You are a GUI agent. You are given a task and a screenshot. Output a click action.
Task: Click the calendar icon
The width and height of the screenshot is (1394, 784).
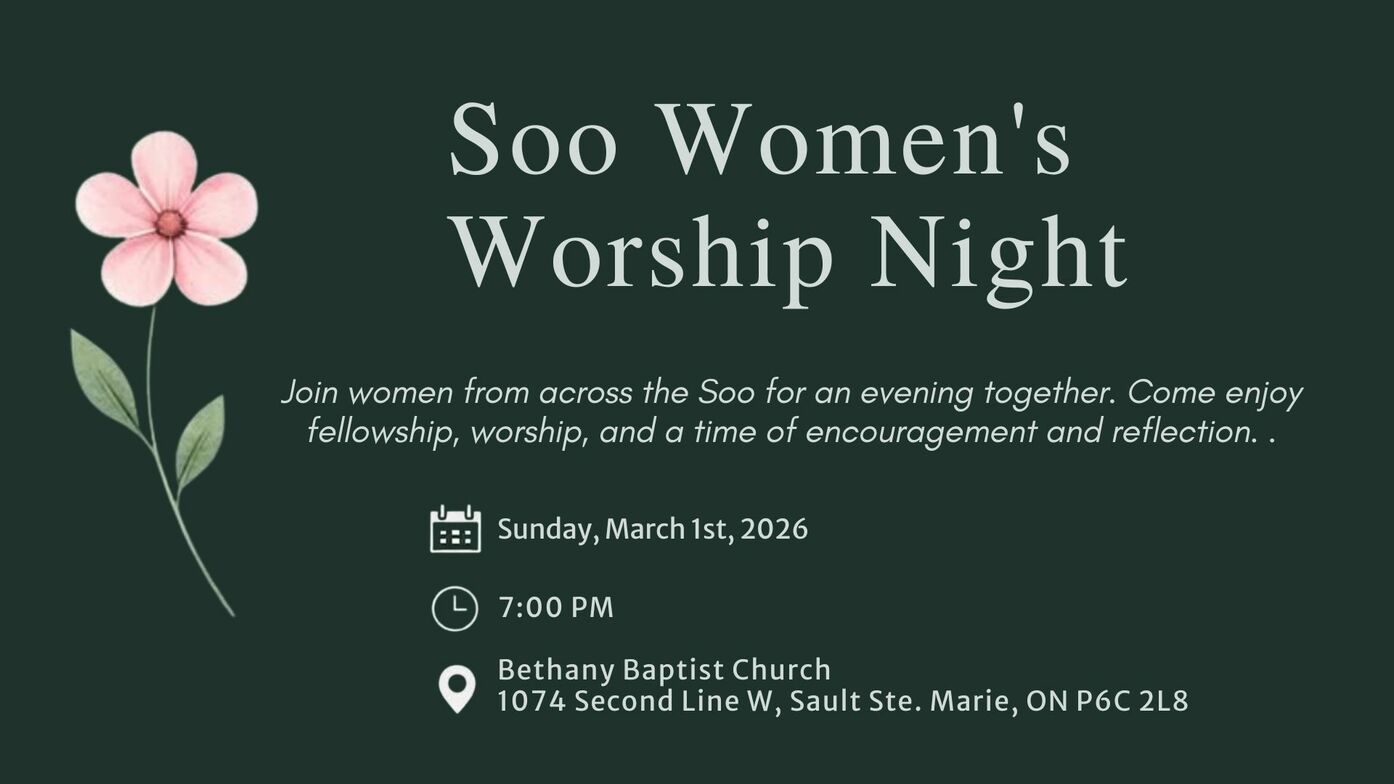[x=455, y=529]
